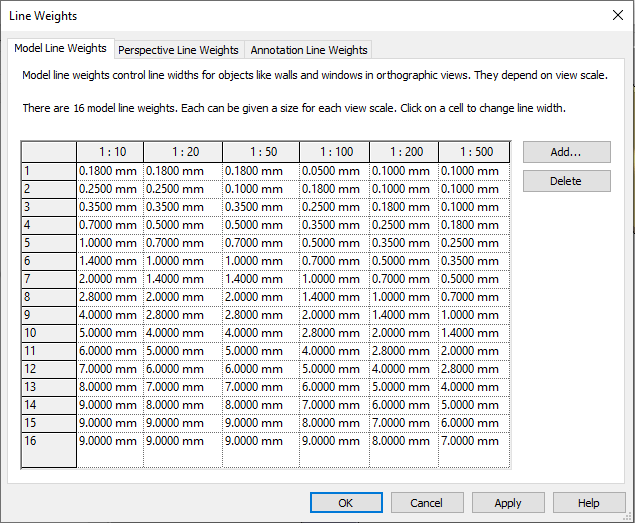Click row 16 cell under 1 : 500

474,441
